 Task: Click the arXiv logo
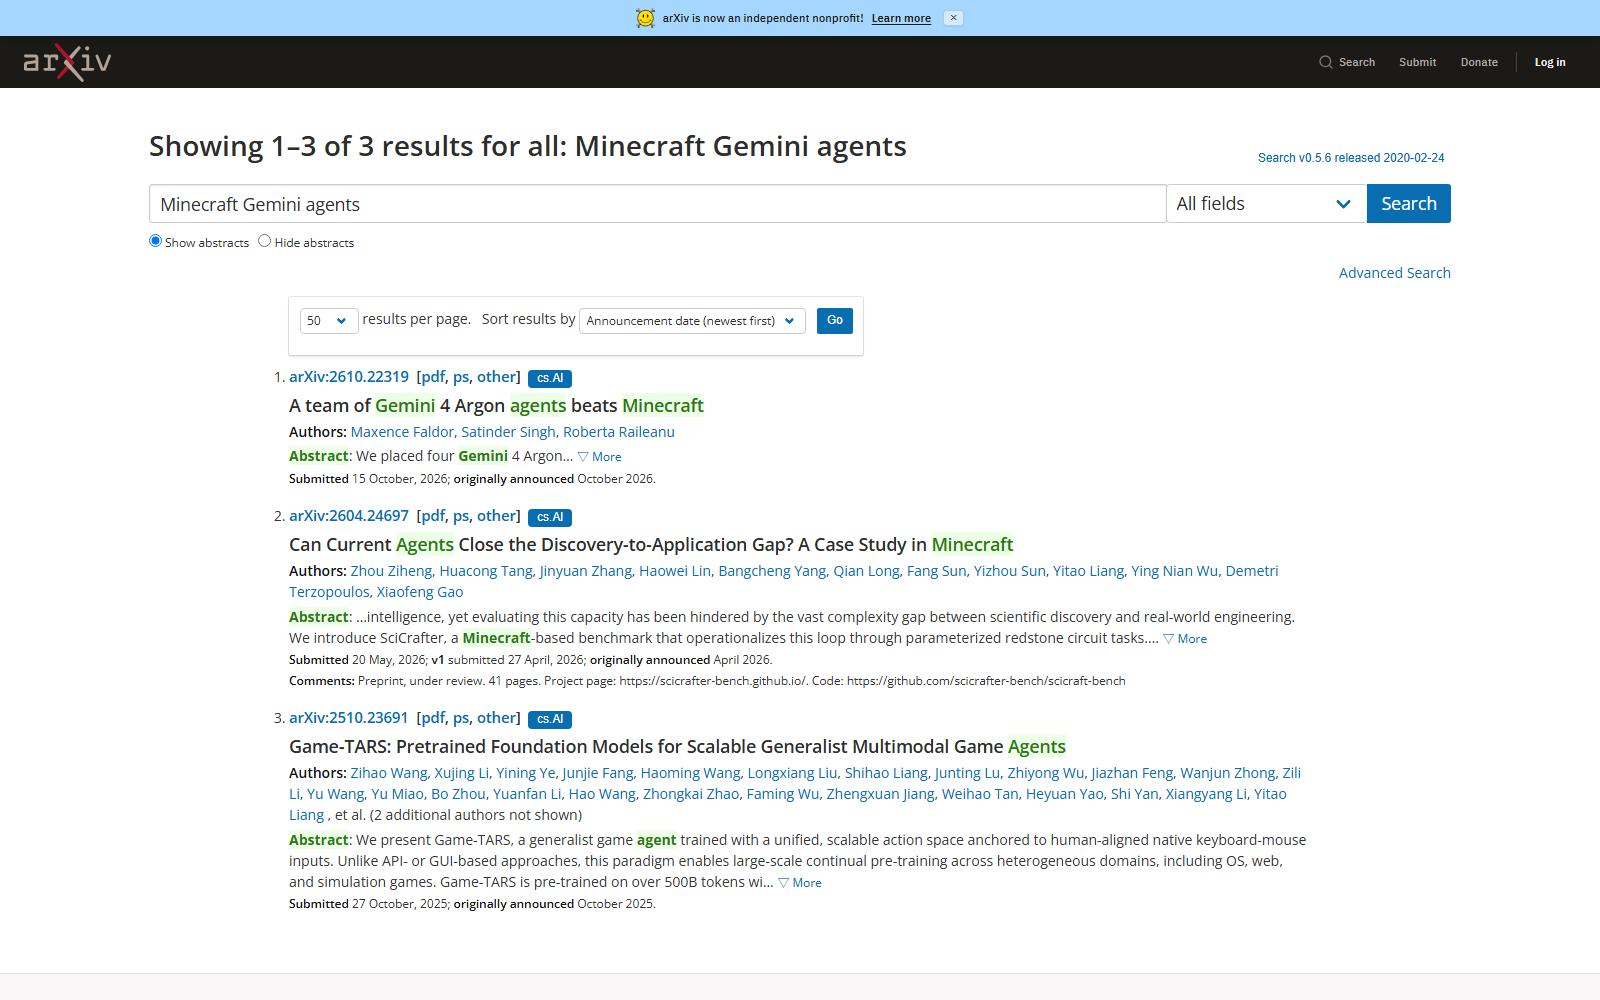click(67, 62)
